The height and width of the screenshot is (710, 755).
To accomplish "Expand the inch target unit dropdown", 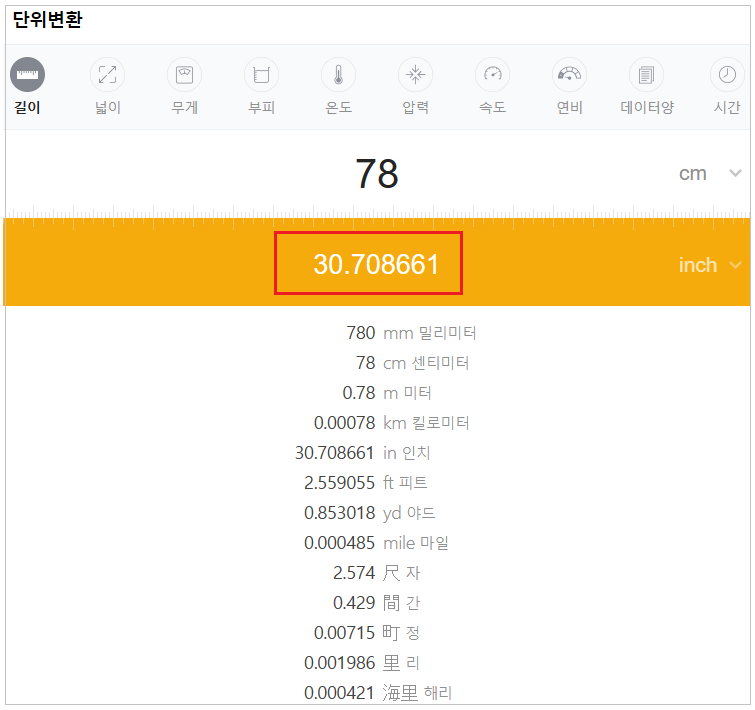I will click(710, 265).
